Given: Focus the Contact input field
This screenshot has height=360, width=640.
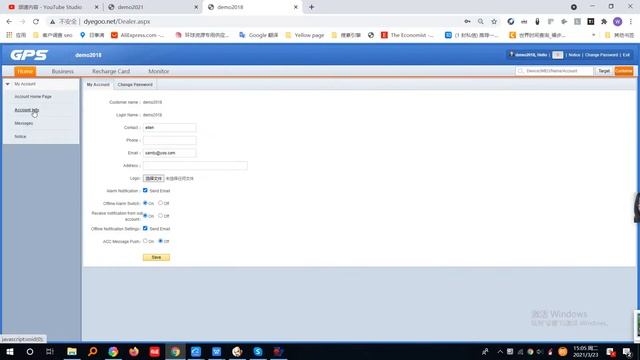Looking at the screenshot, I should [x=169, y=127].
